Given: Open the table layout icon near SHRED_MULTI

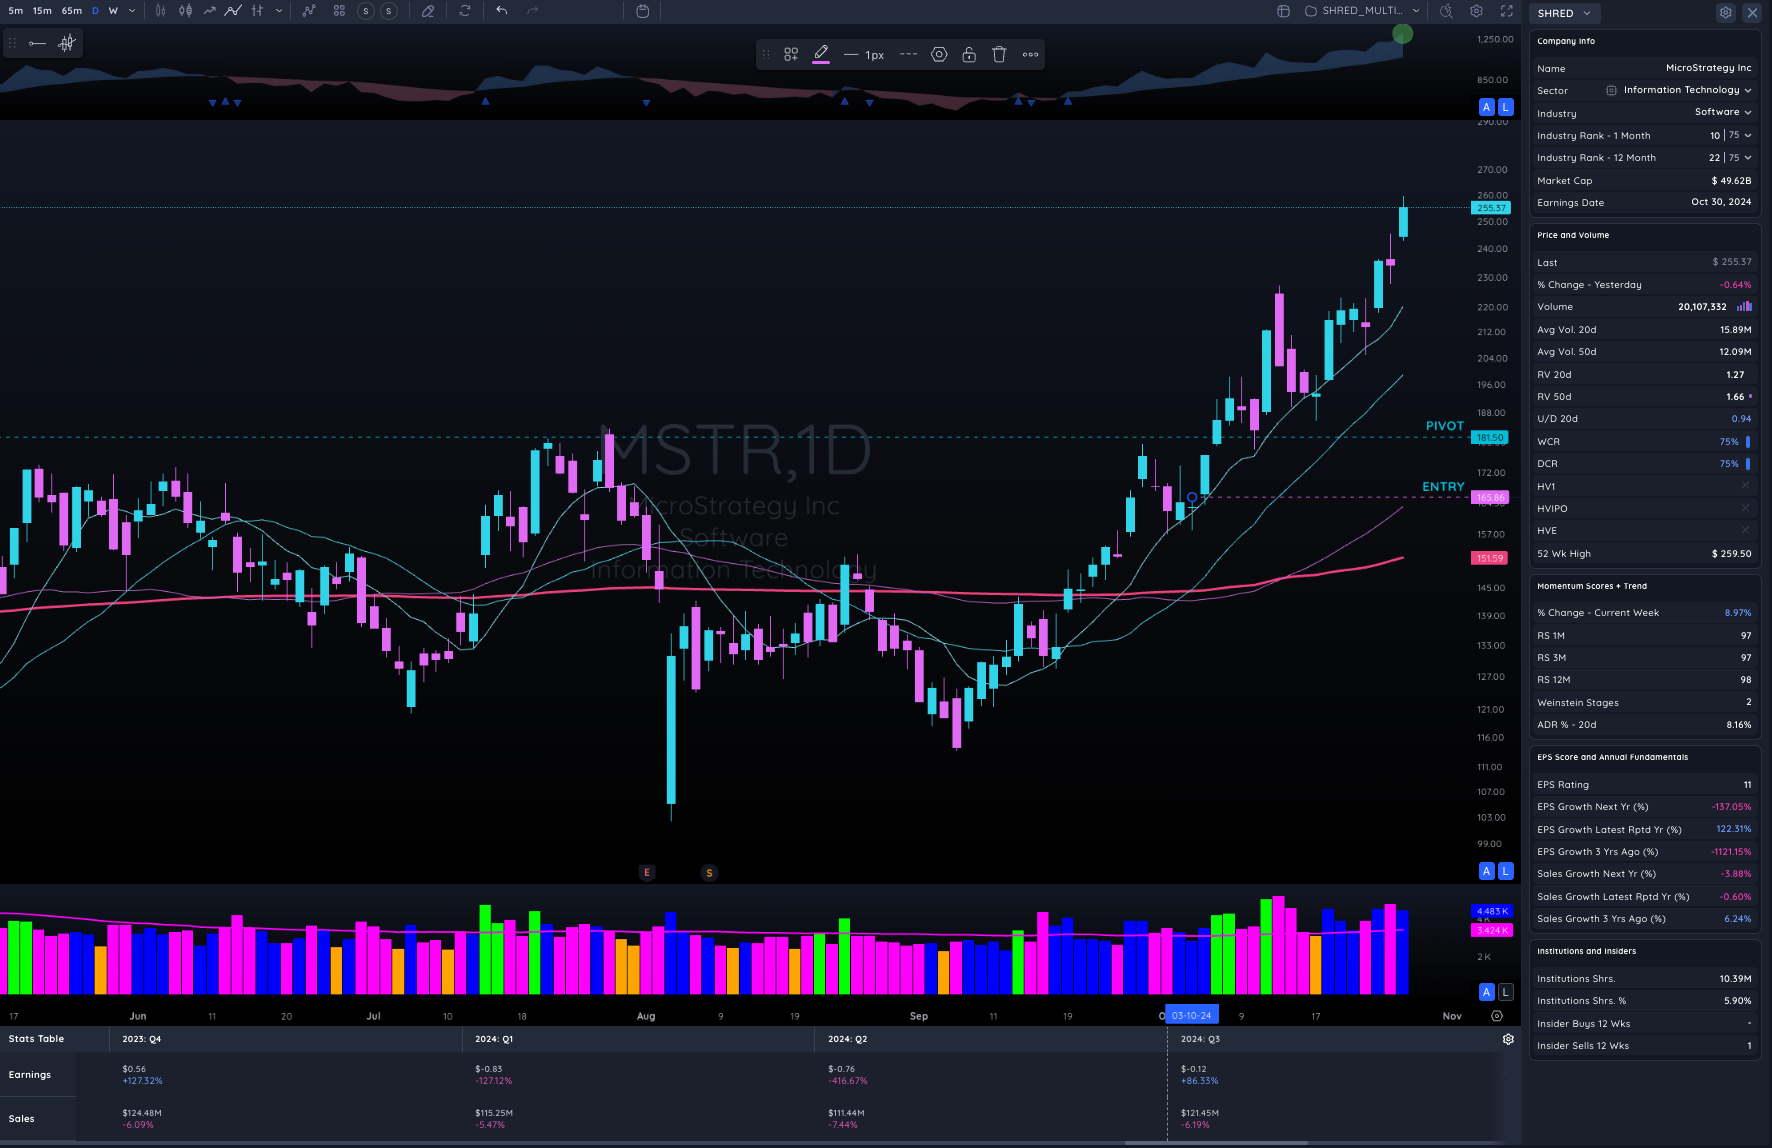Looking at the screenshot, I should [x=1283, y=11].
